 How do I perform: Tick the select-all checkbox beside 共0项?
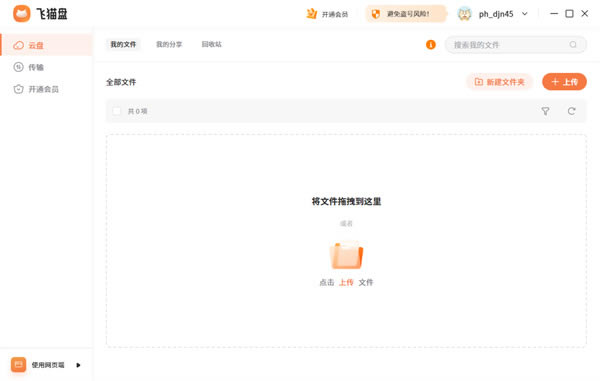click(117, 111)
